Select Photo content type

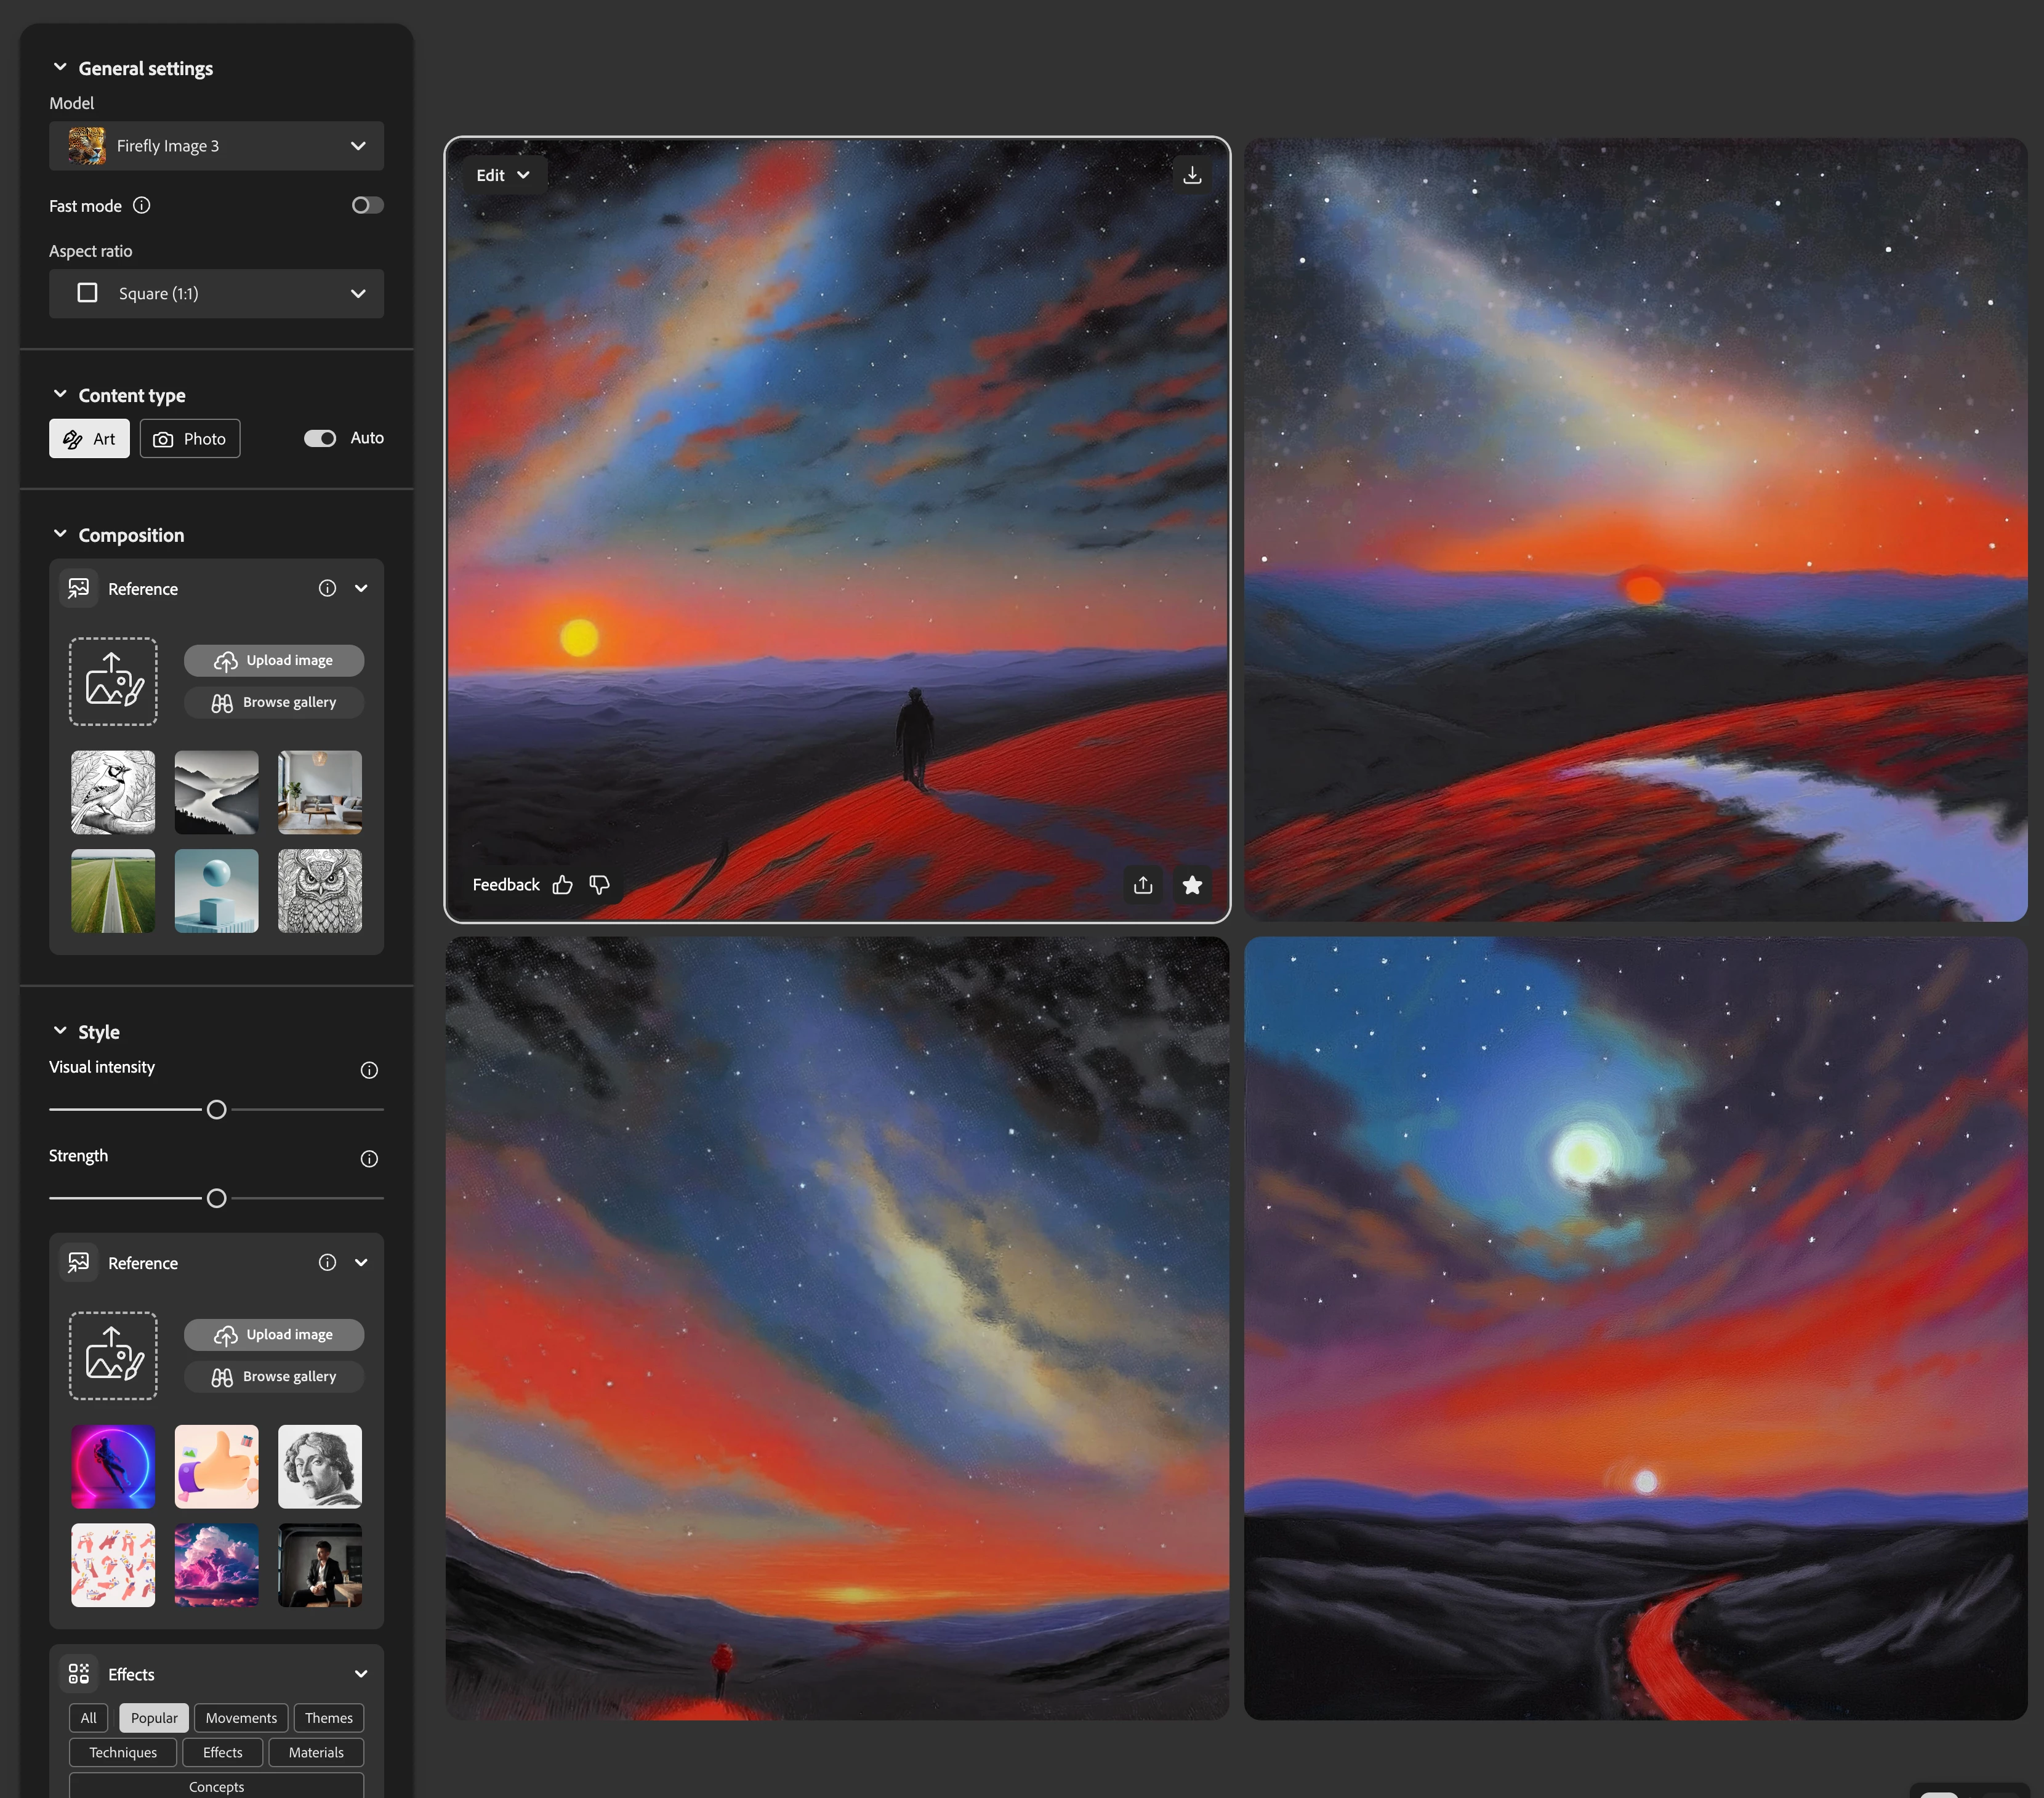click(190, 438)
